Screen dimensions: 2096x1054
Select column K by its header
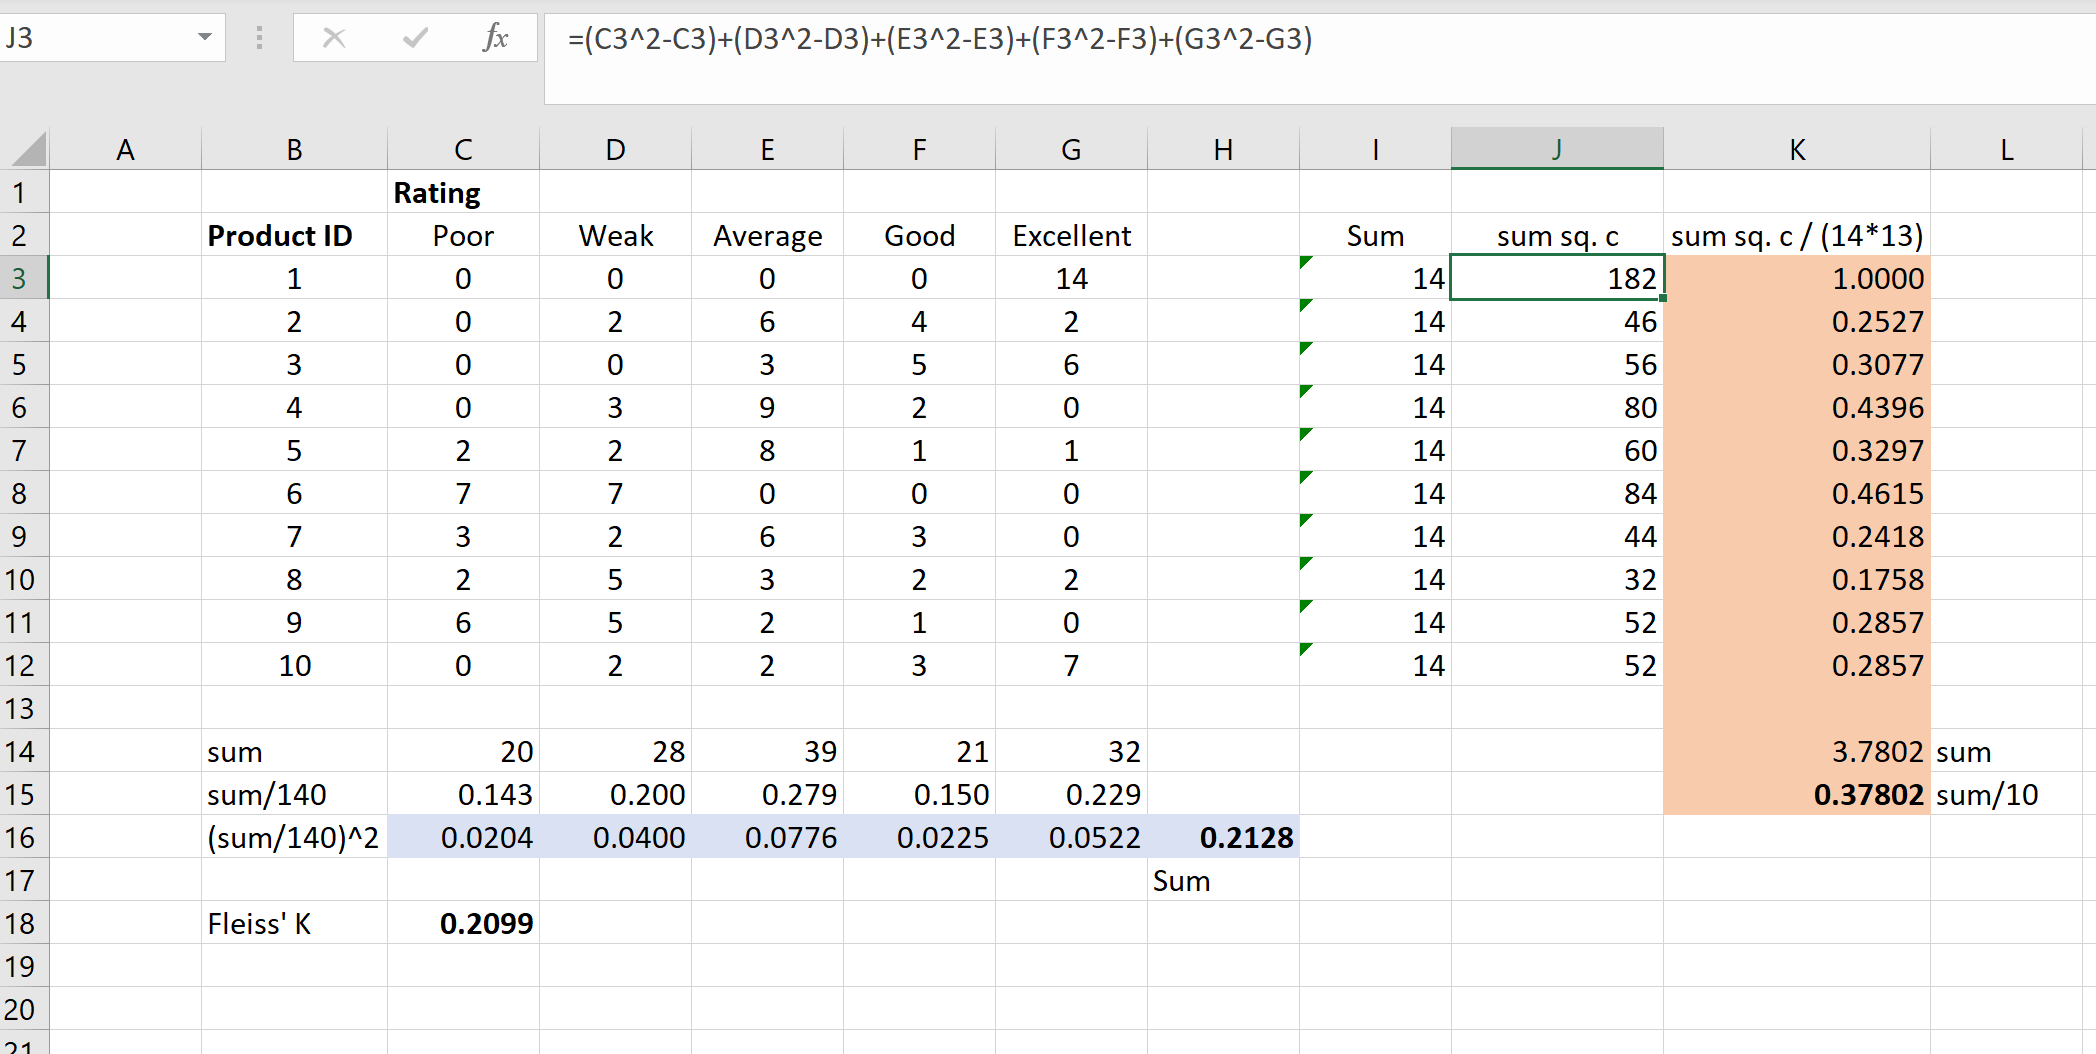1796,148
